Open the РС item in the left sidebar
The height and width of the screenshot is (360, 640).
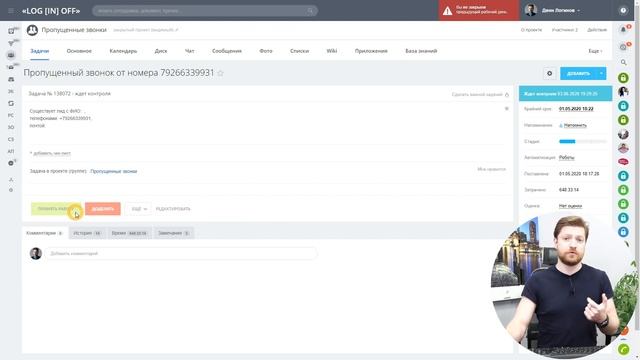[11, 116]
